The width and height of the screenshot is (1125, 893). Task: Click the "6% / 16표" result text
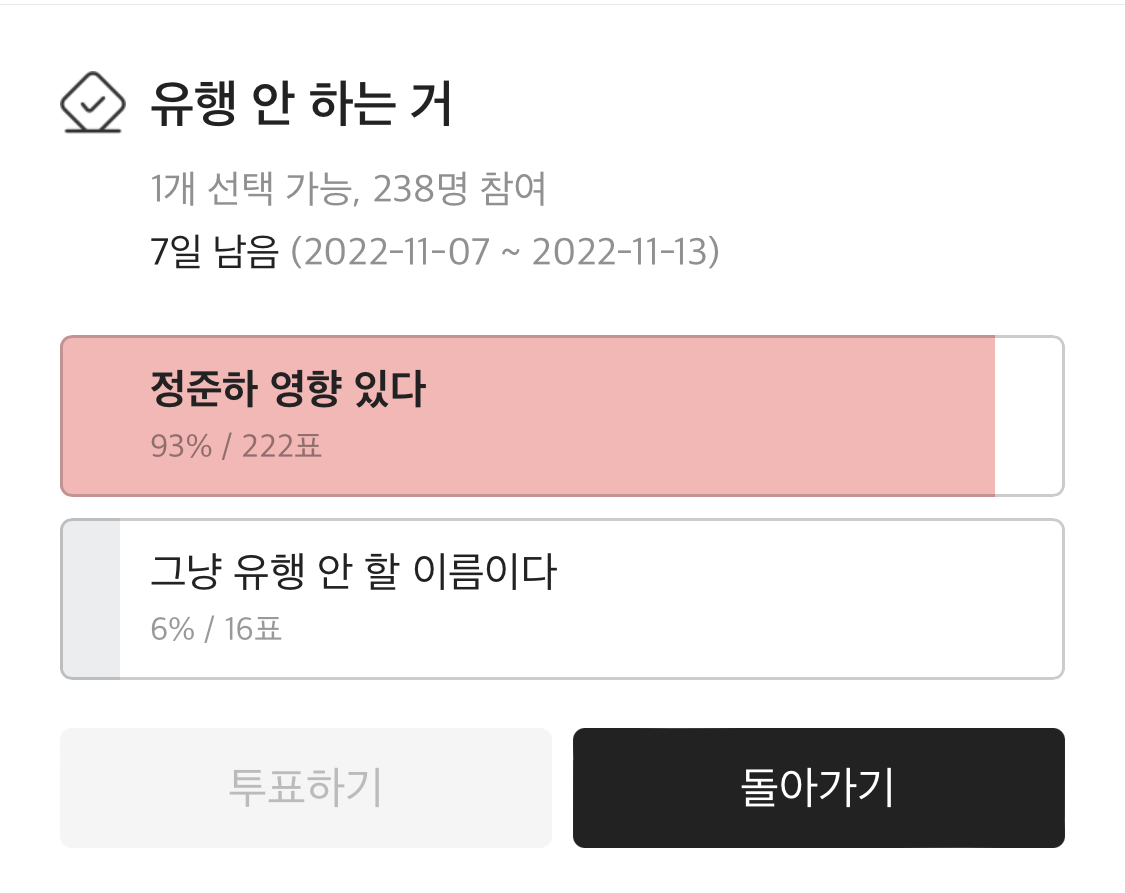216,630
